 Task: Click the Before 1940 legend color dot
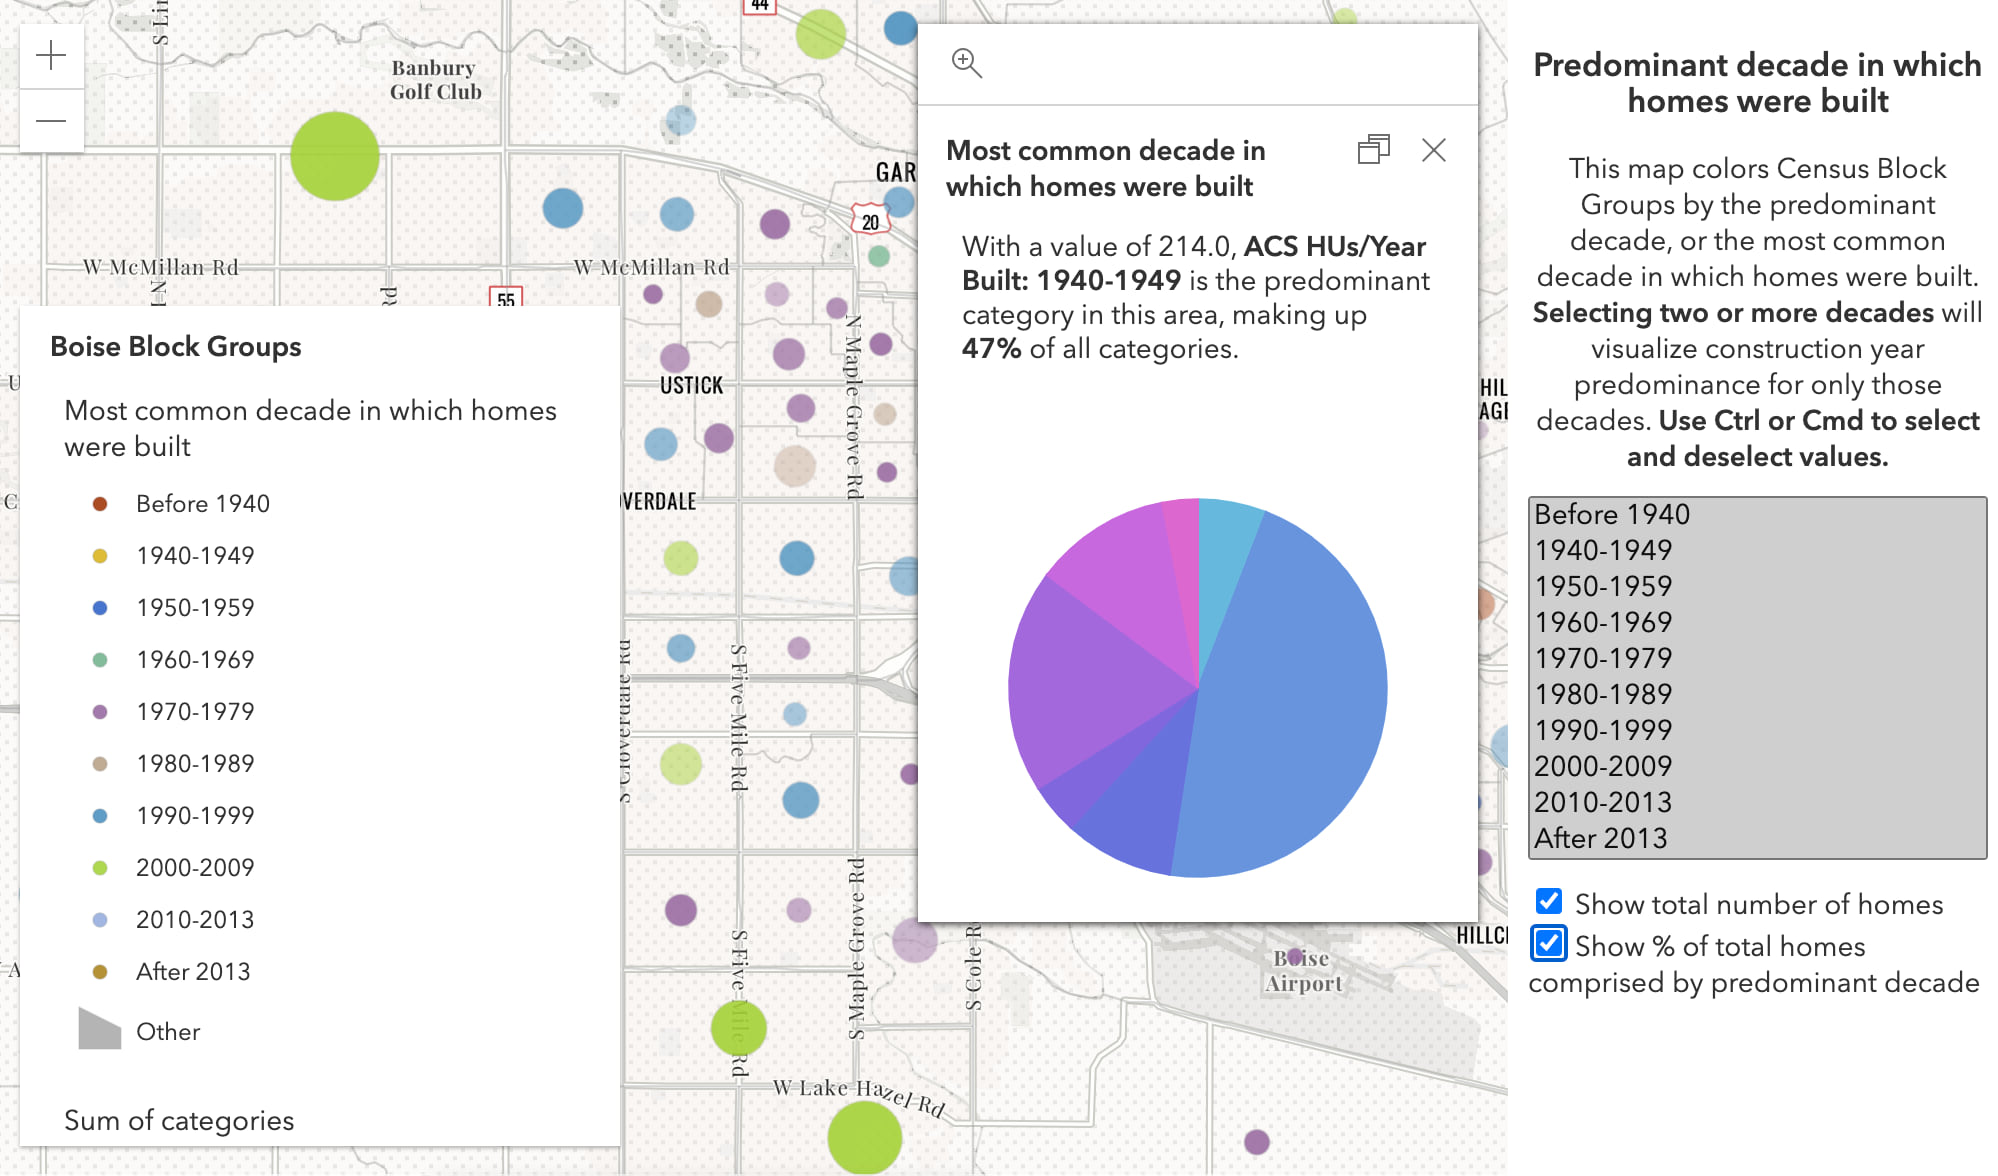point(100,504)
